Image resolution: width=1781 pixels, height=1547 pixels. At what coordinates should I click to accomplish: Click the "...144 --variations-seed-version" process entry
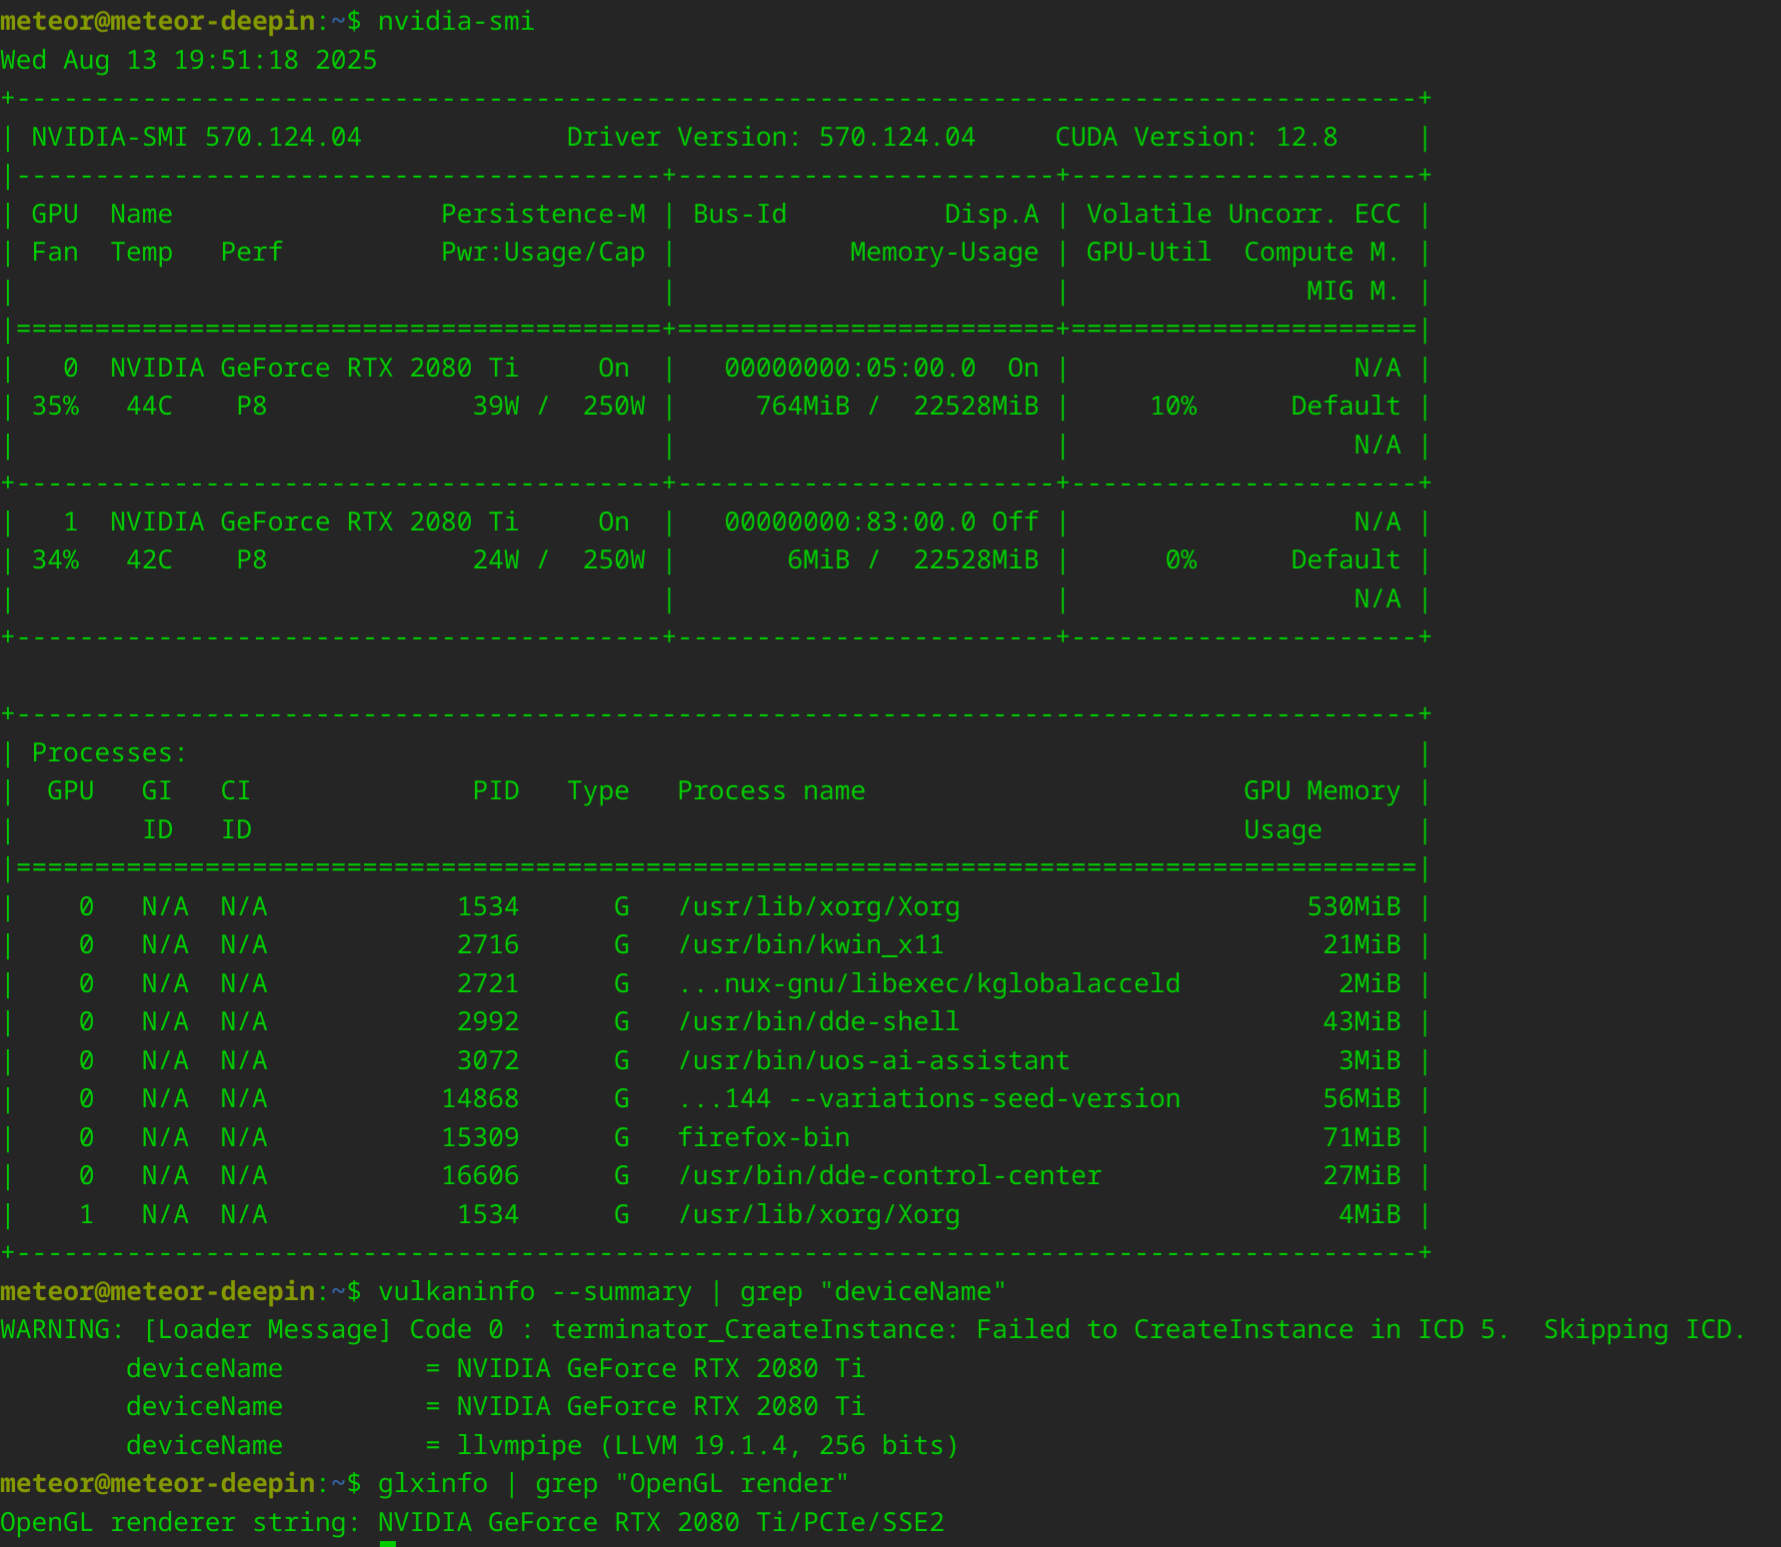click(929, 1099)
